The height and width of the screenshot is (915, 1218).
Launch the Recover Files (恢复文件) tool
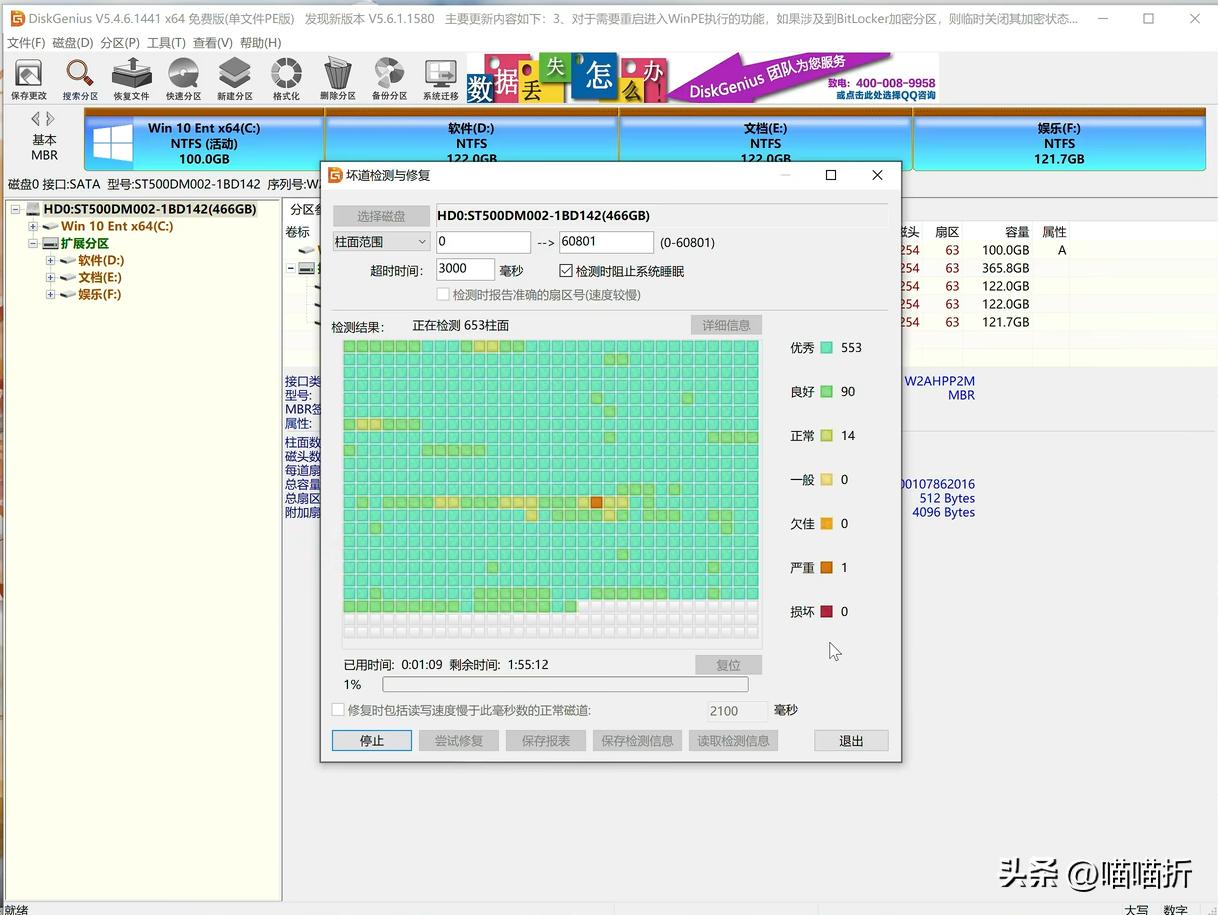(x=131, y=78)
